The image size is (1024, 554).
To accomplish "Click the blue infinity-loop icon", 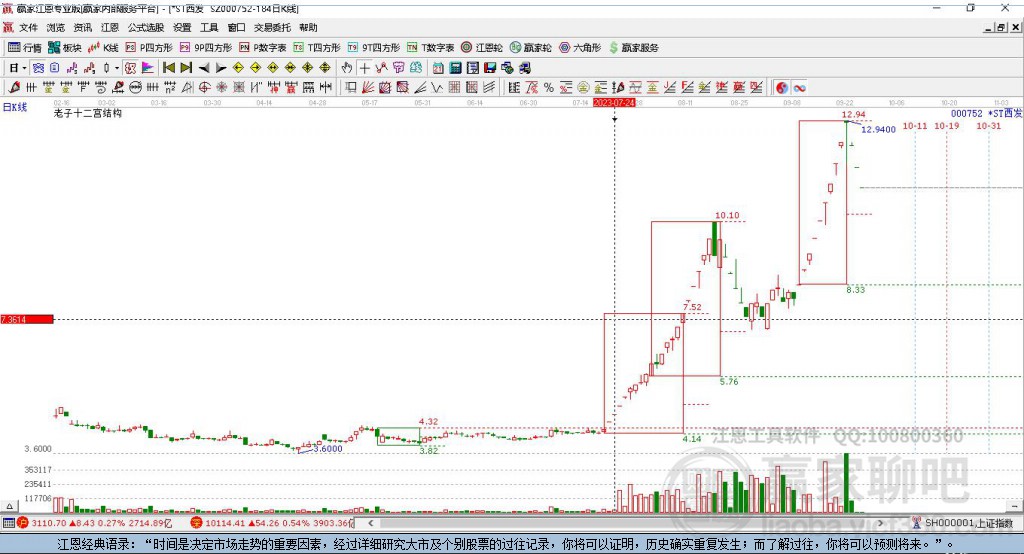I will (x=799, y=88).
